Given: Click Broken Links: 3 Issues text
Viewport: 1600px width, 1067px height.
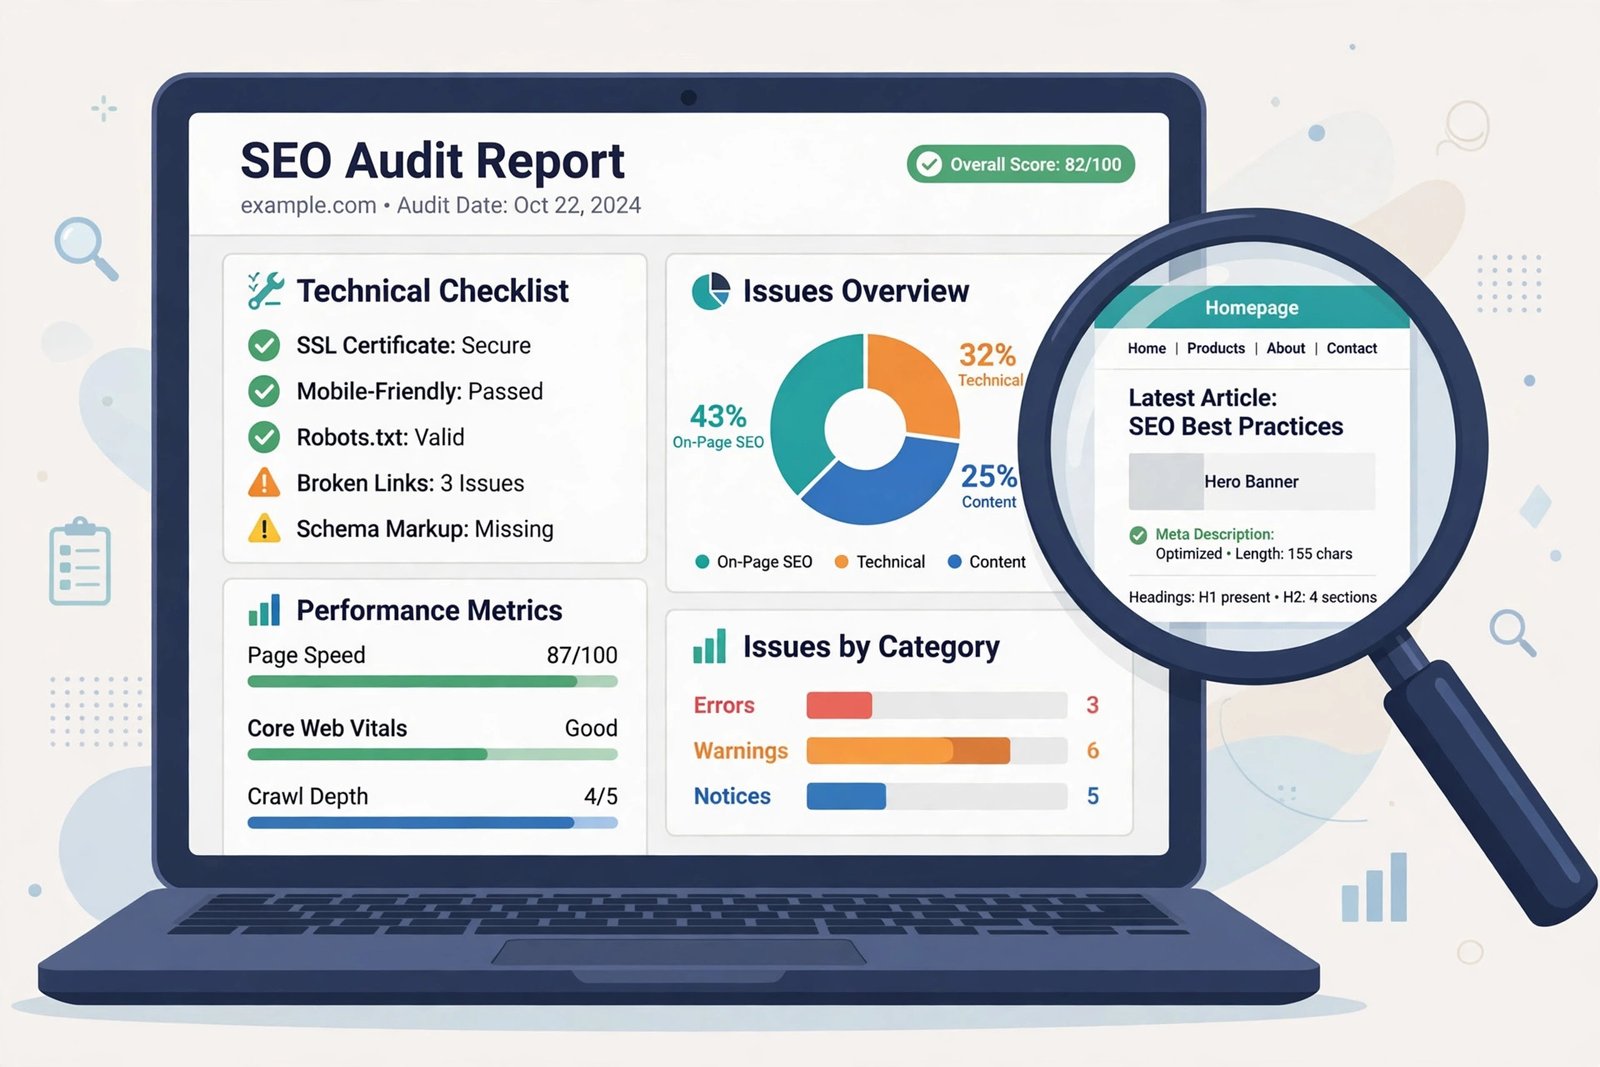Looking at the screenshot, I should pos(410,483).
